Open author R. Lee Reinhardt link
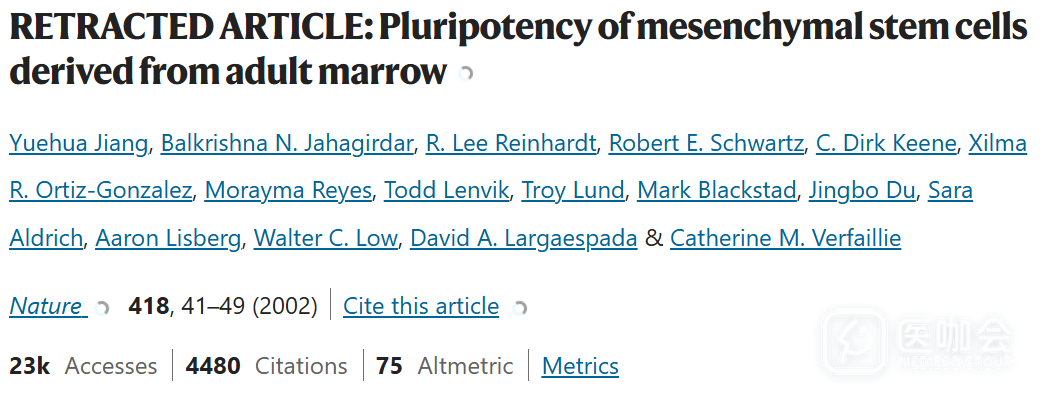Viewport: 1045px width, 399px height. tap(511, 143)
